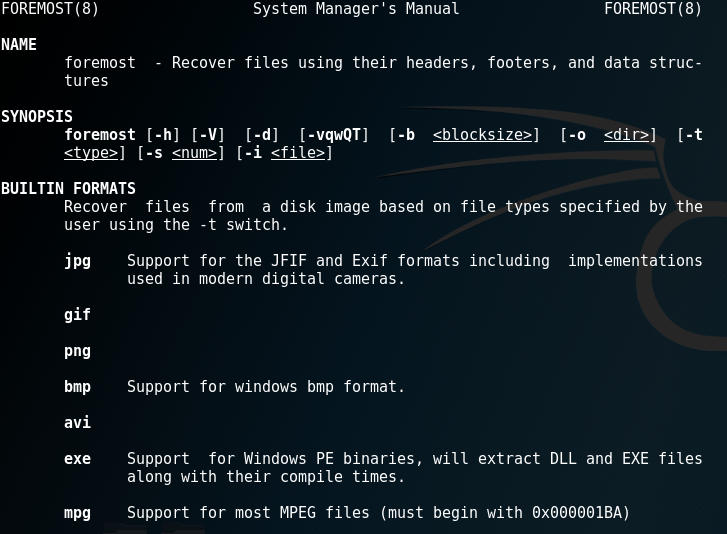Viewport: 727px width, 534px height.
Task: Click the System Manager's Manual title
Action: [x=356, y=9]
